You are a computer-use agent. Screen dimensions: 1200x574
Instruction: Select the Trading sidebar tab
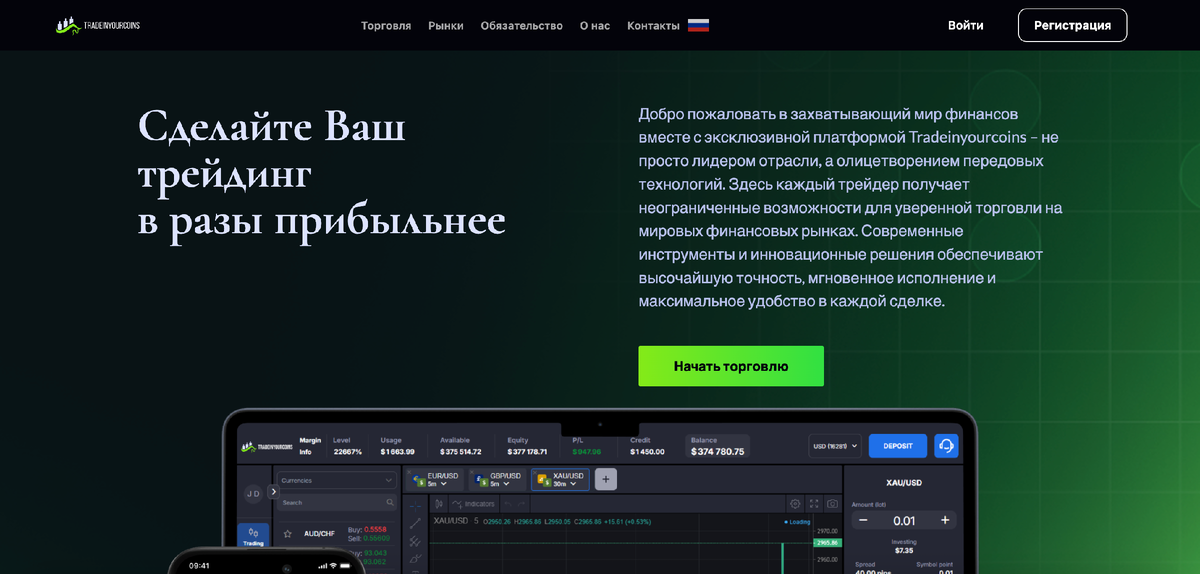(x=253, y=536)
